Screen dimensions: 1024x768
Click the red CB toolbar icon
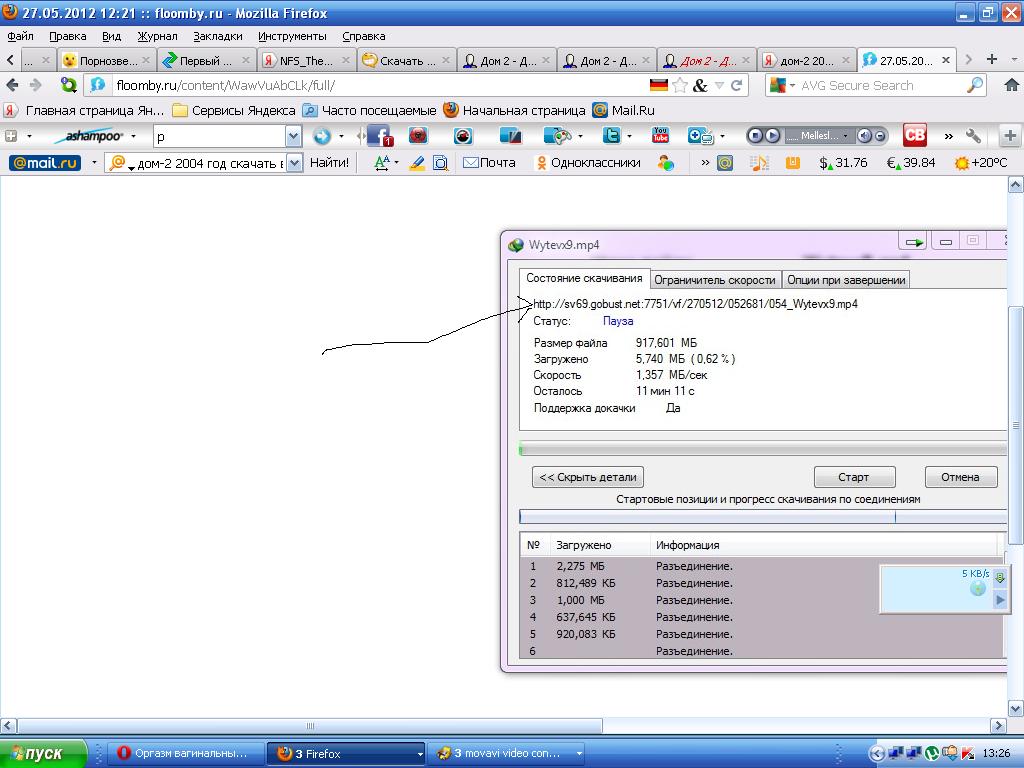[915, 135]
